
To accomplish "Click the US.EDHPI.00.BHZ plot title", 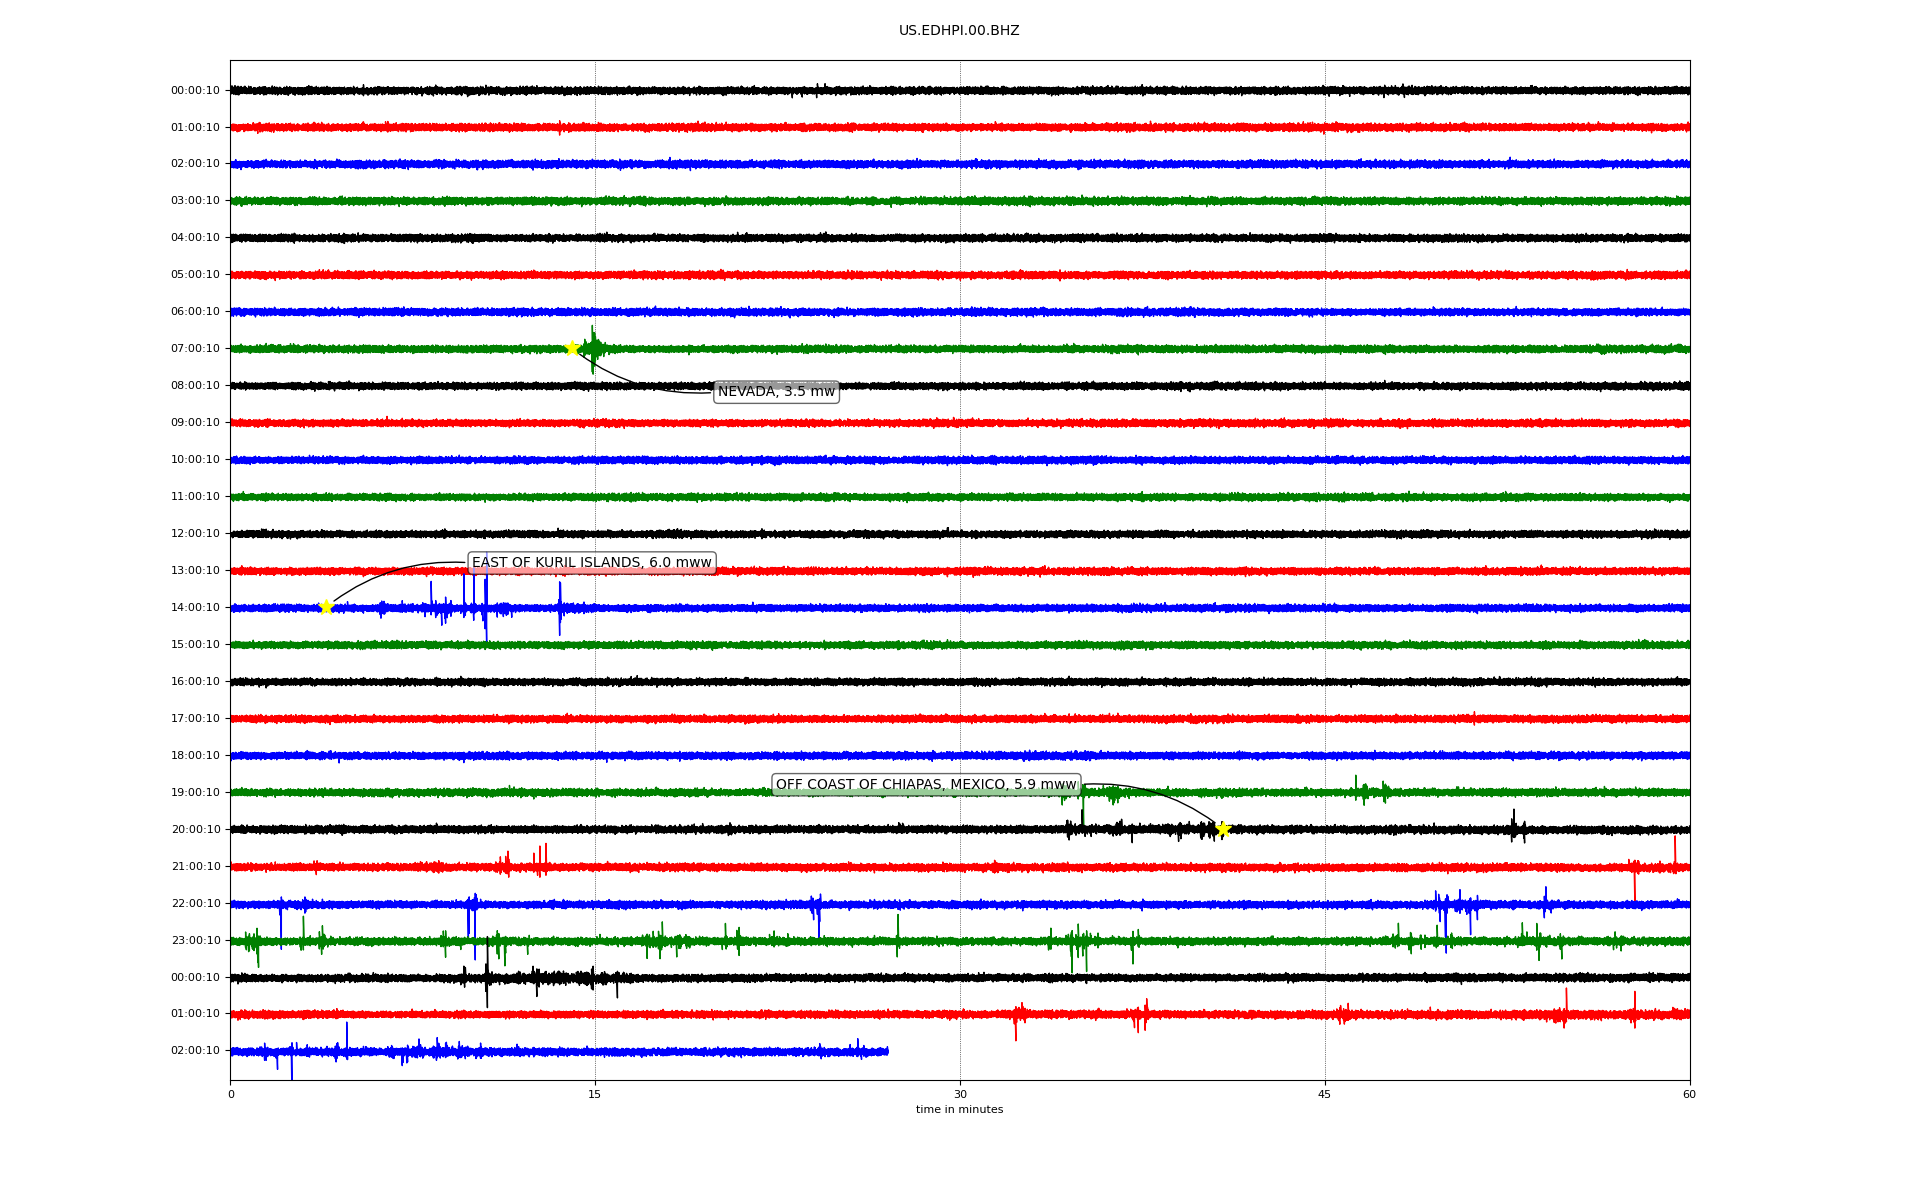I will click(959, 31).
